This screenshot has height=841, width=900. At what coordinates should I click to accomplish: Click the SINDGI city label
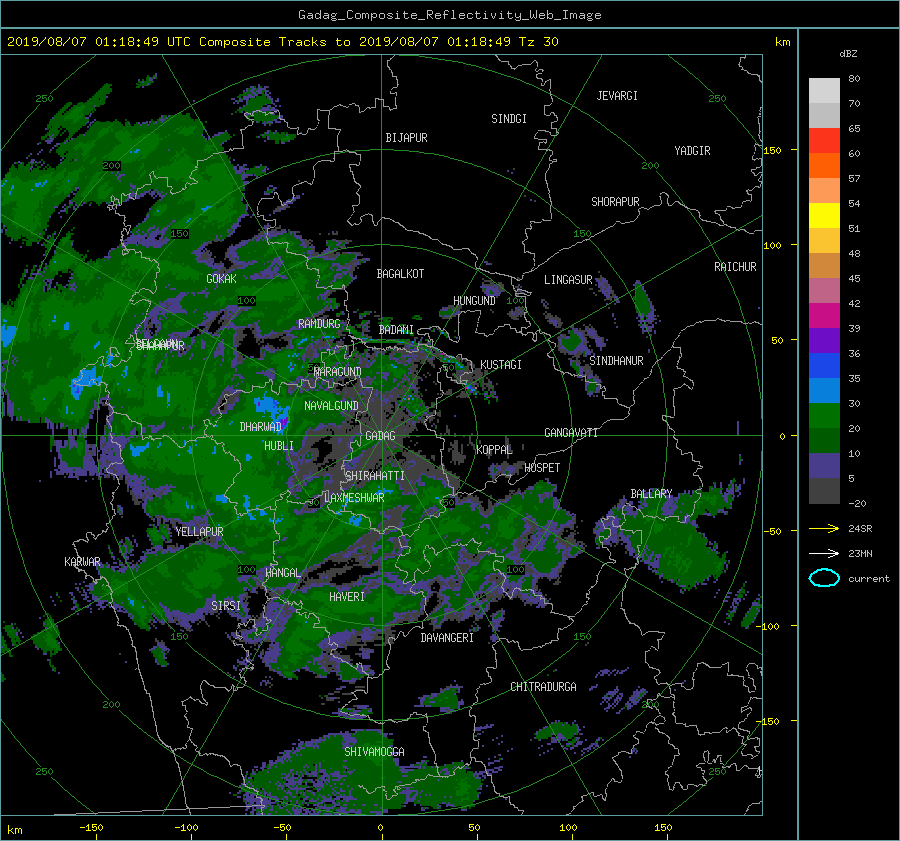click(509, 119)
